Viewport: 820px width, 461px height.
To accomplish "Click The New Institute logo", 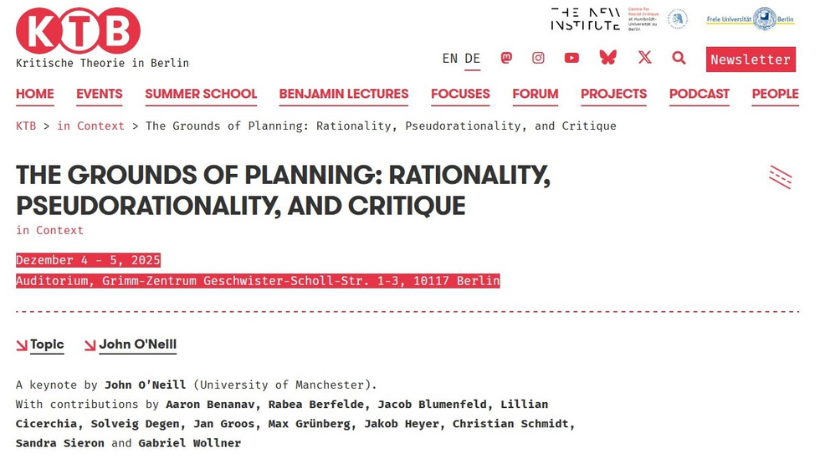I will pyautogui.click(x=586, y=19).
